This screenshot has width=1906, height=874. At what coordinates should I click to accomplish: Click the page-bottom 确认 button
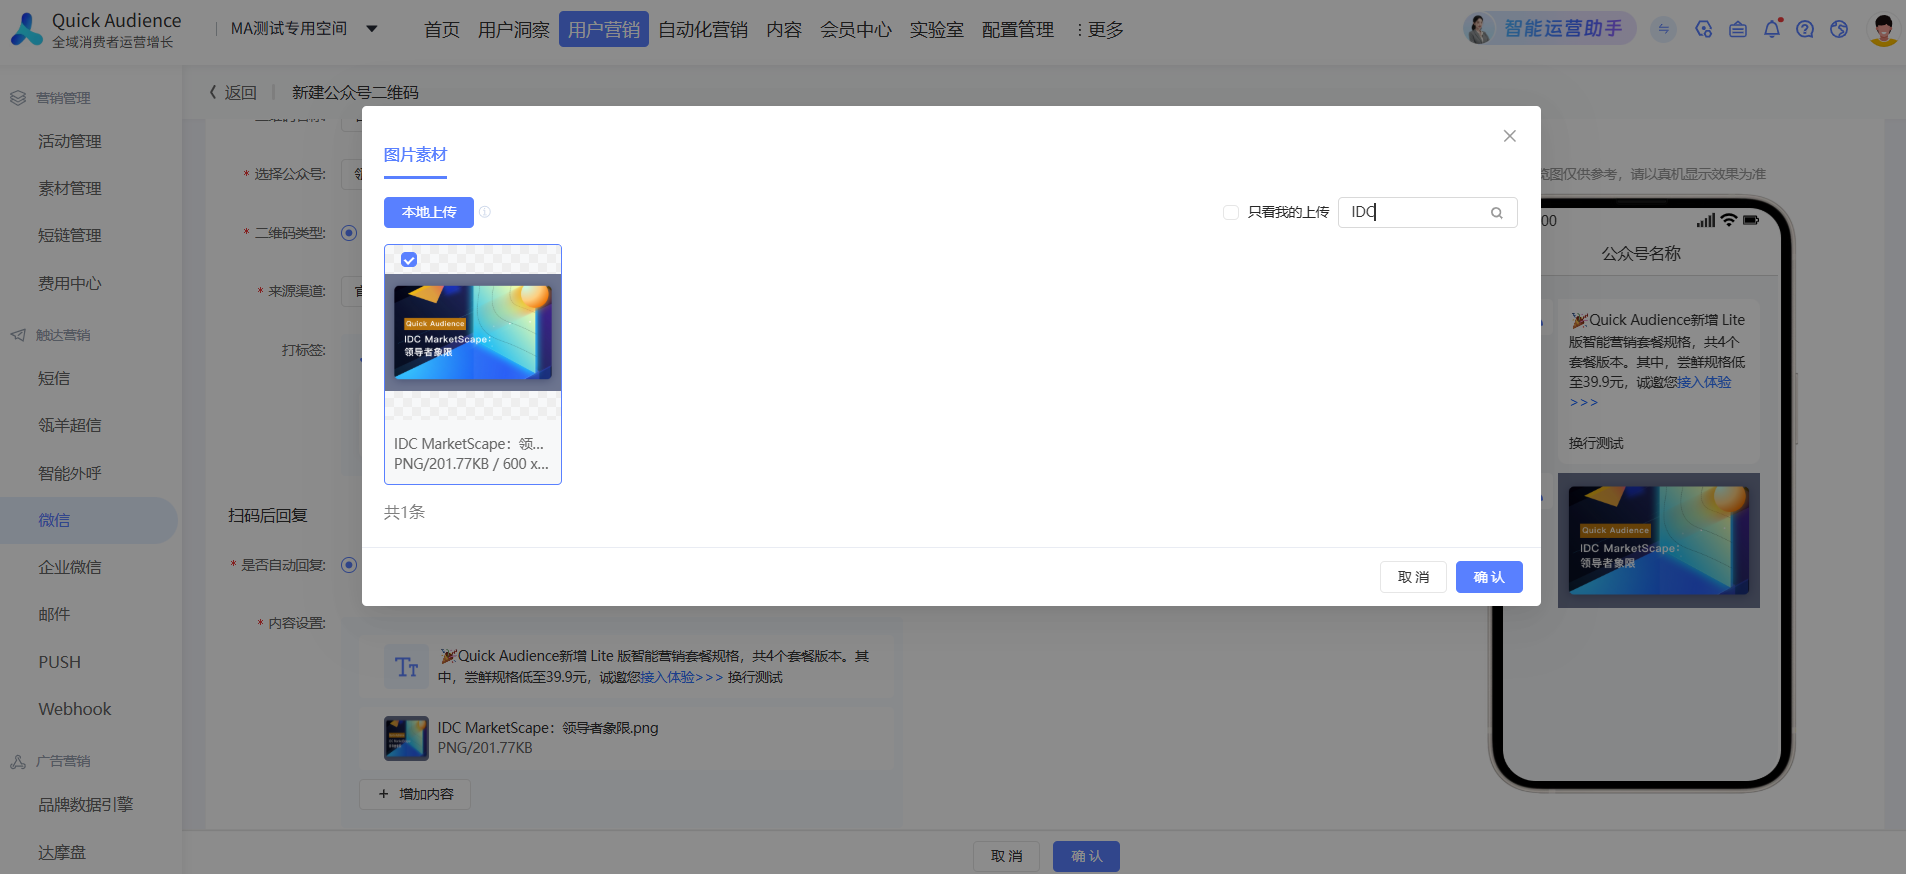[1086, 856]
